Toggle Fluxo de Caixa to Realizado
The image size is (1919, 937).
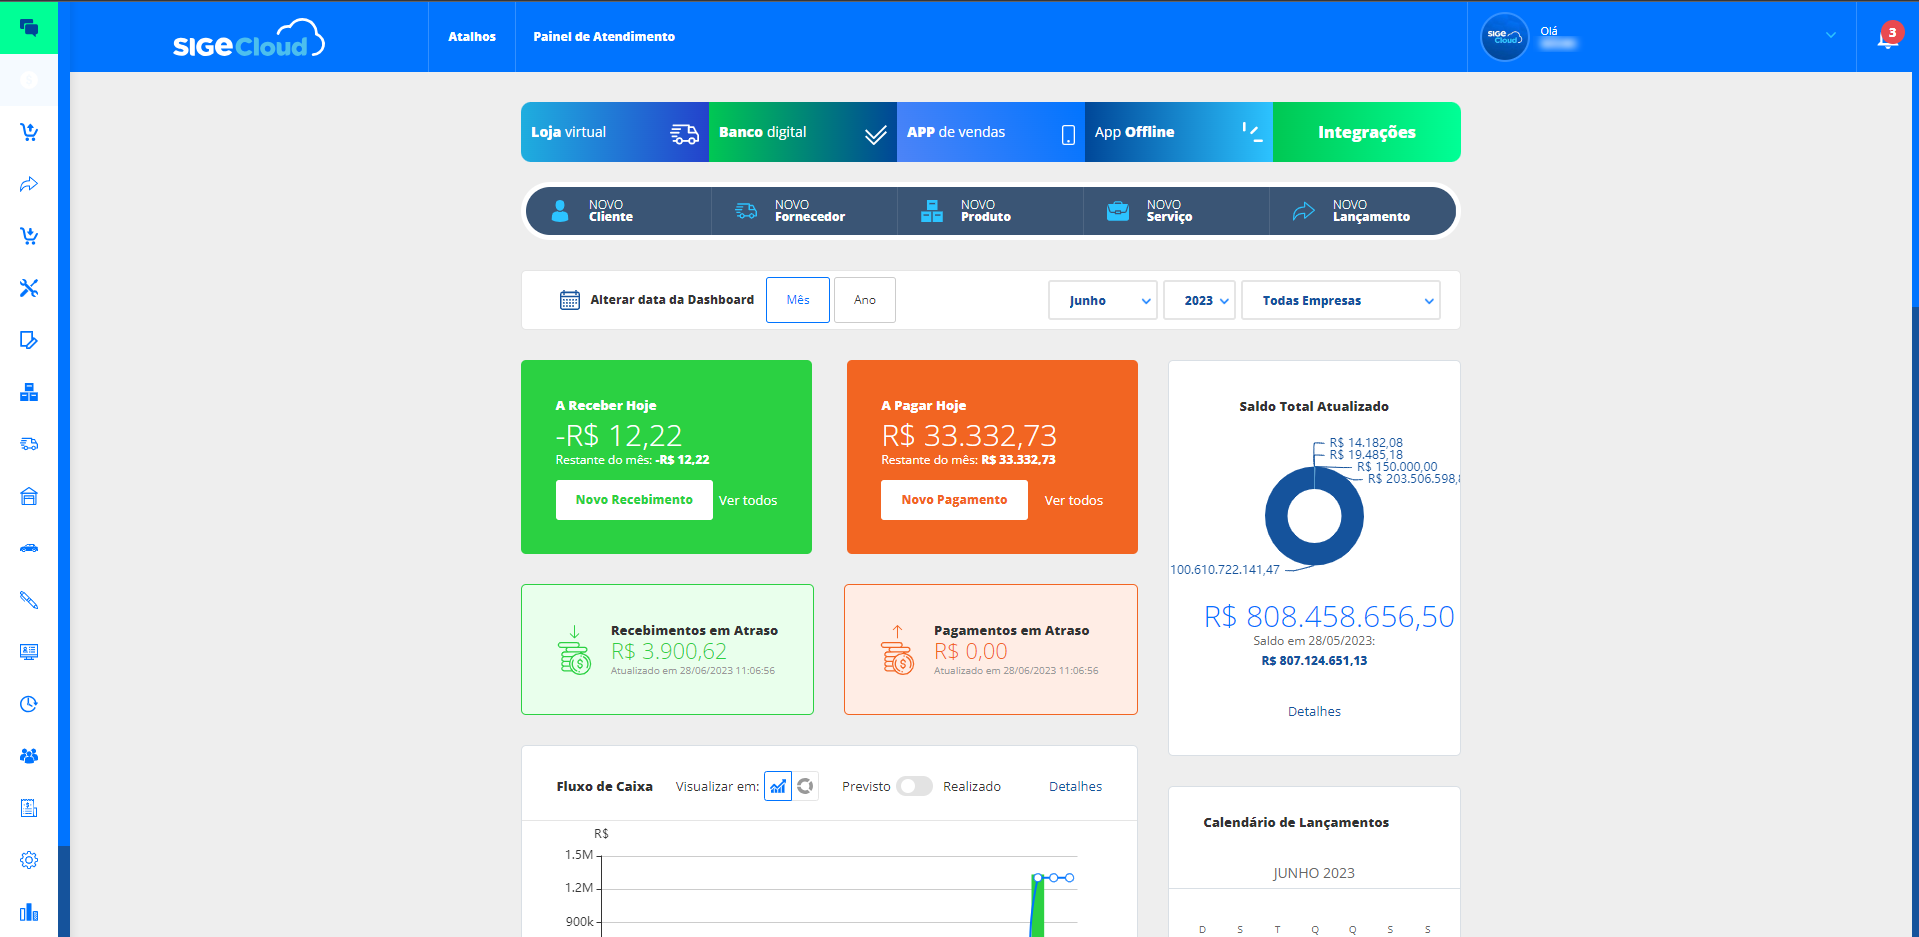914,786
